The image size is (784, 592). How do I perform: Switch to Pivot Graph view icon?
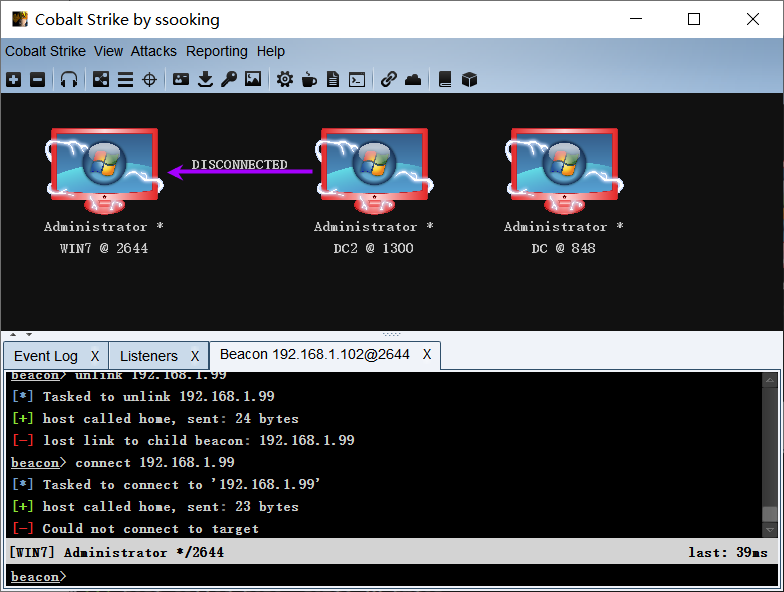[x=100, y=80]
